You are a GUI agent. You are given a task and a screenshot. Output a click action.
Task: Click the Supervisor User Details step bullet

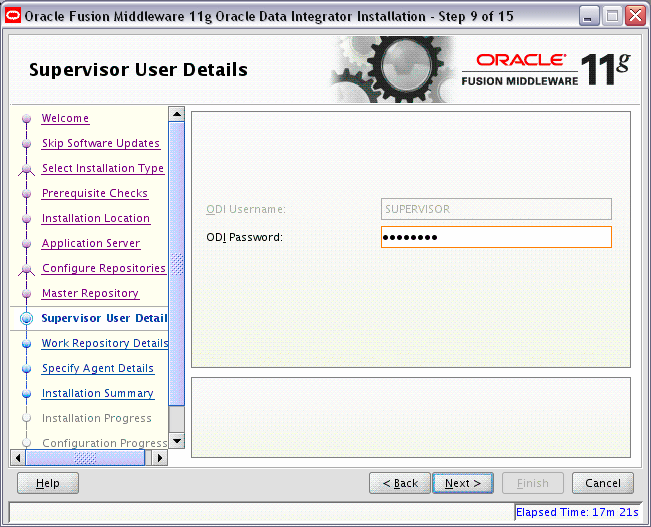click(x=27, y=319)
